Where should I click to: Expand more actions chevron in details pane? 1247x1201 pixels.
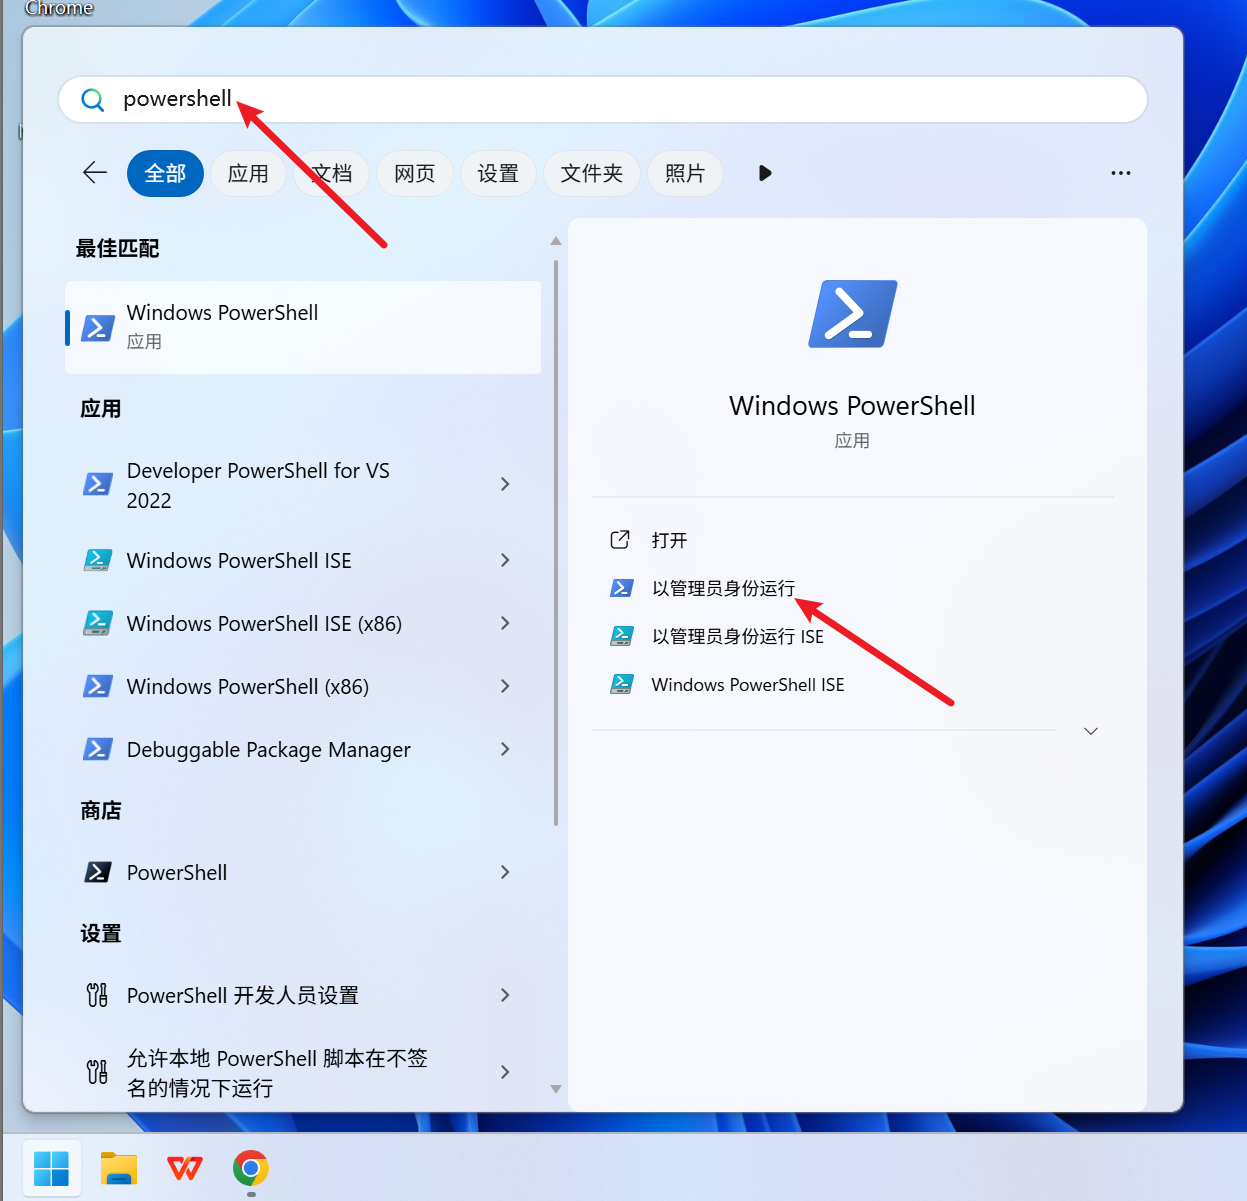1090,731
